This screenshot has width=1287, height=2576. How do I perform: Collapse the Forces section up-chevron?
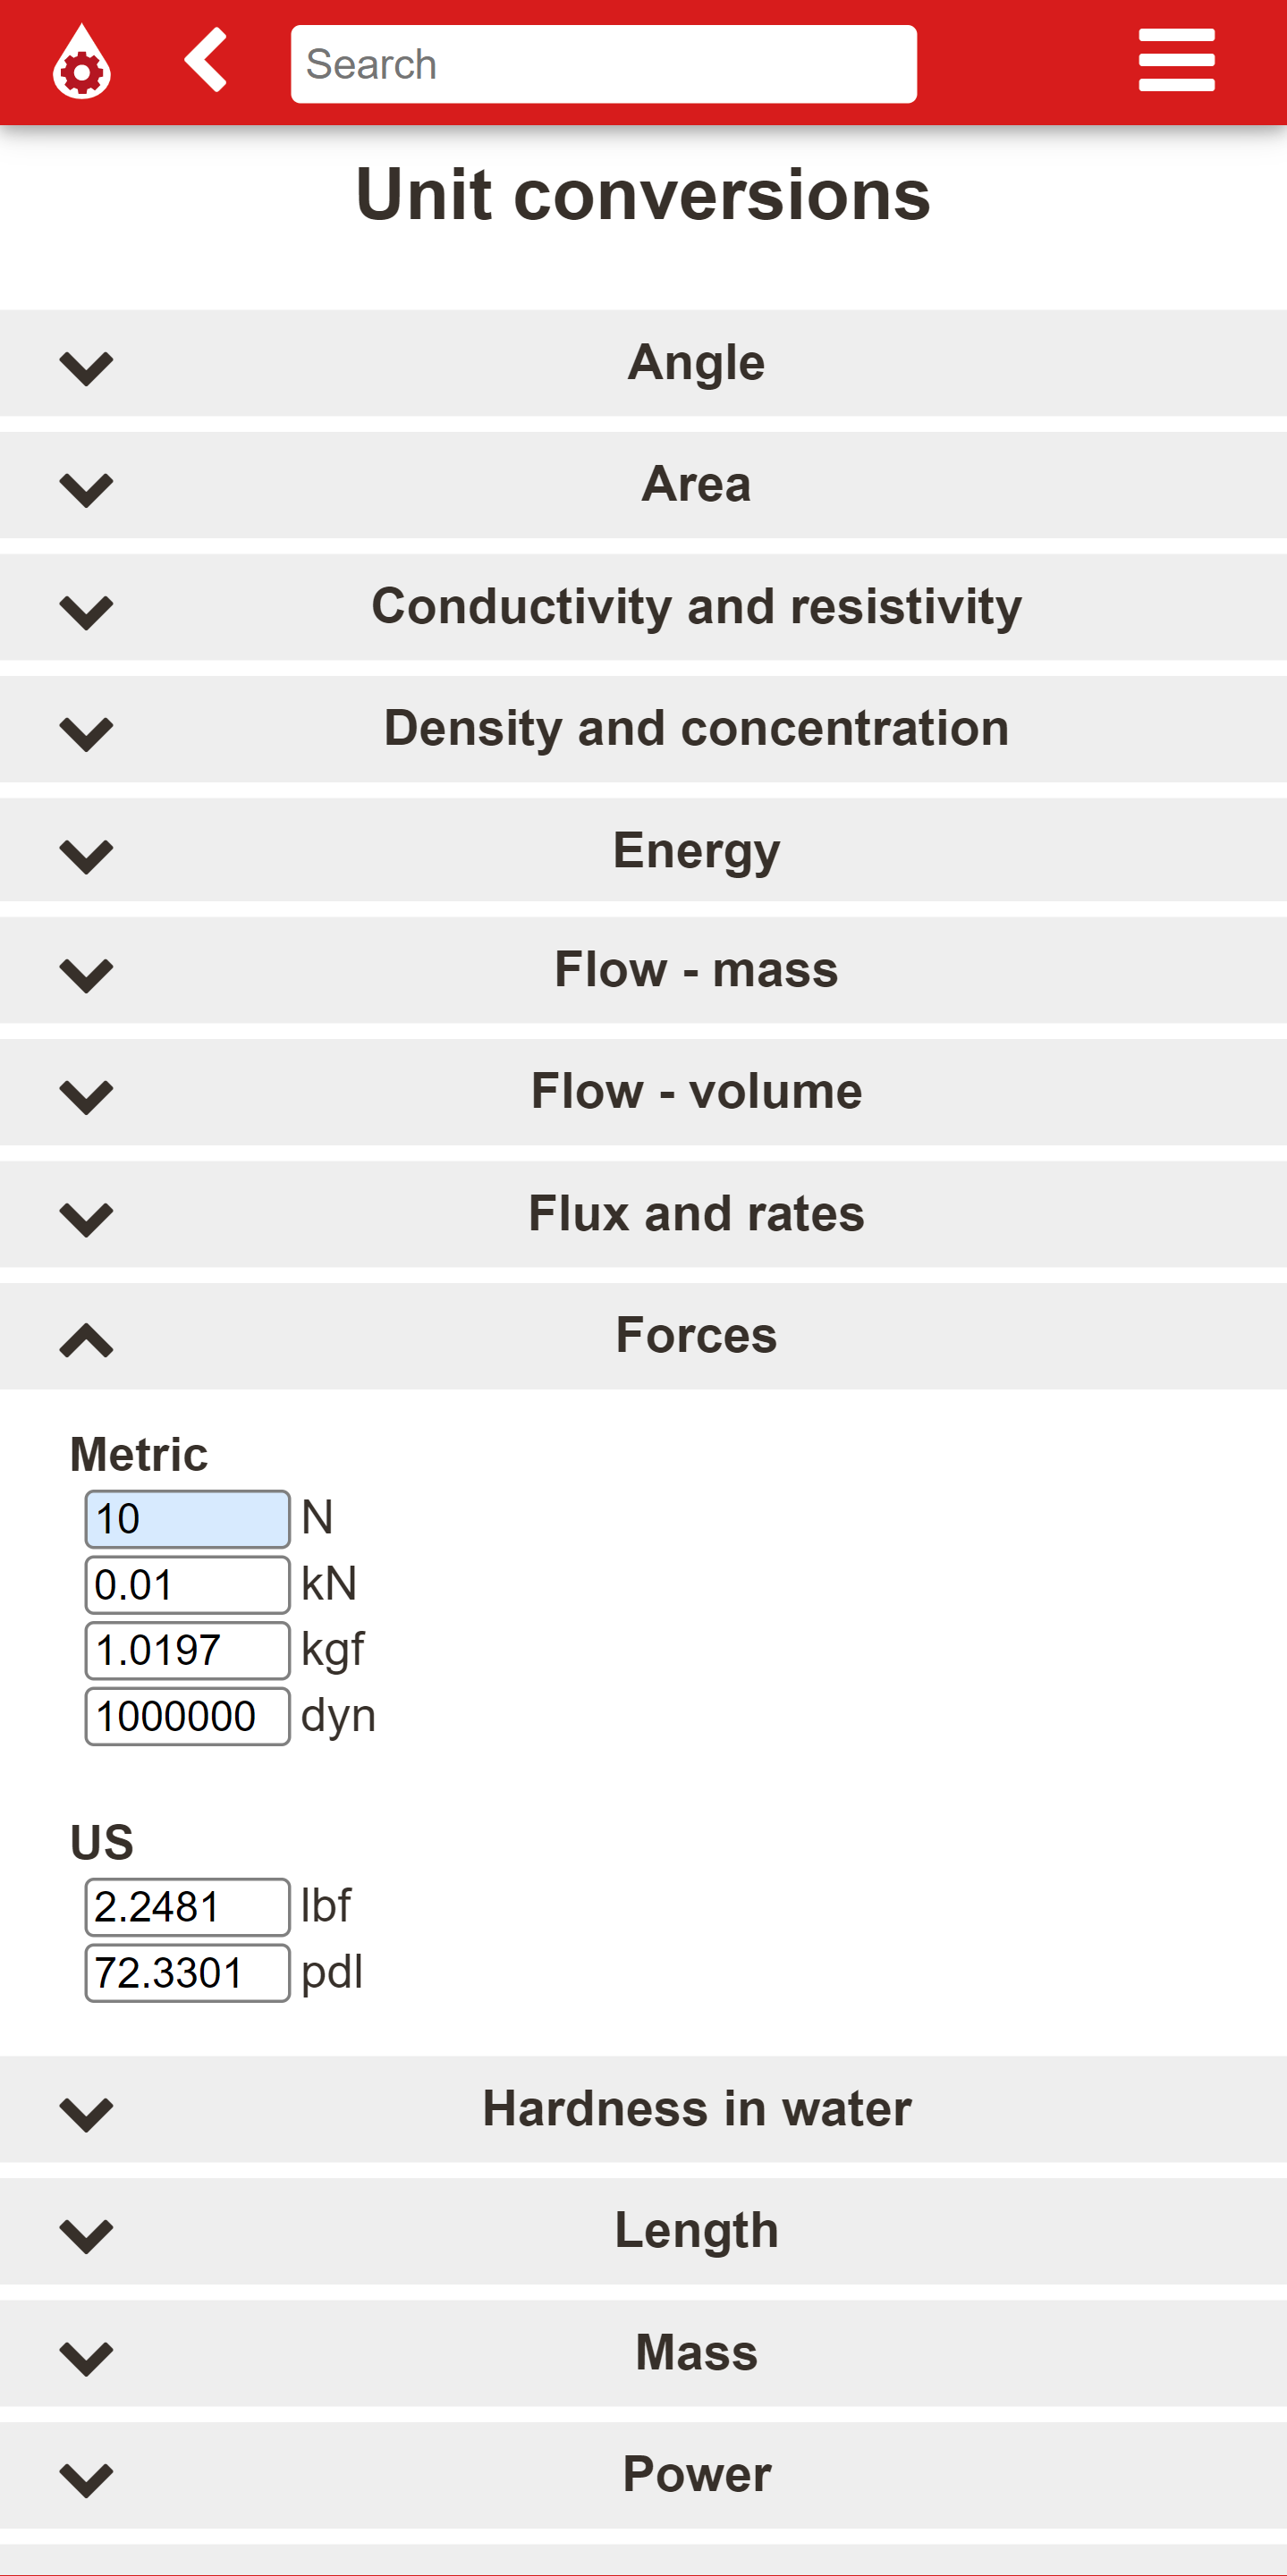click(86, 1340)
